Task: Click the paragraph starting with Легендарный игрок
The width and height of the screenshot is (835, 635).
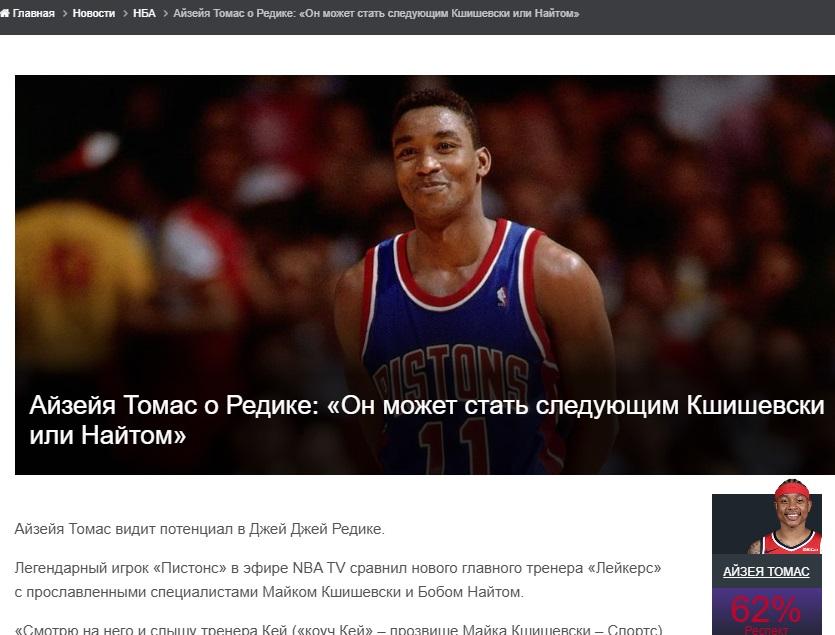Action: 338,580
